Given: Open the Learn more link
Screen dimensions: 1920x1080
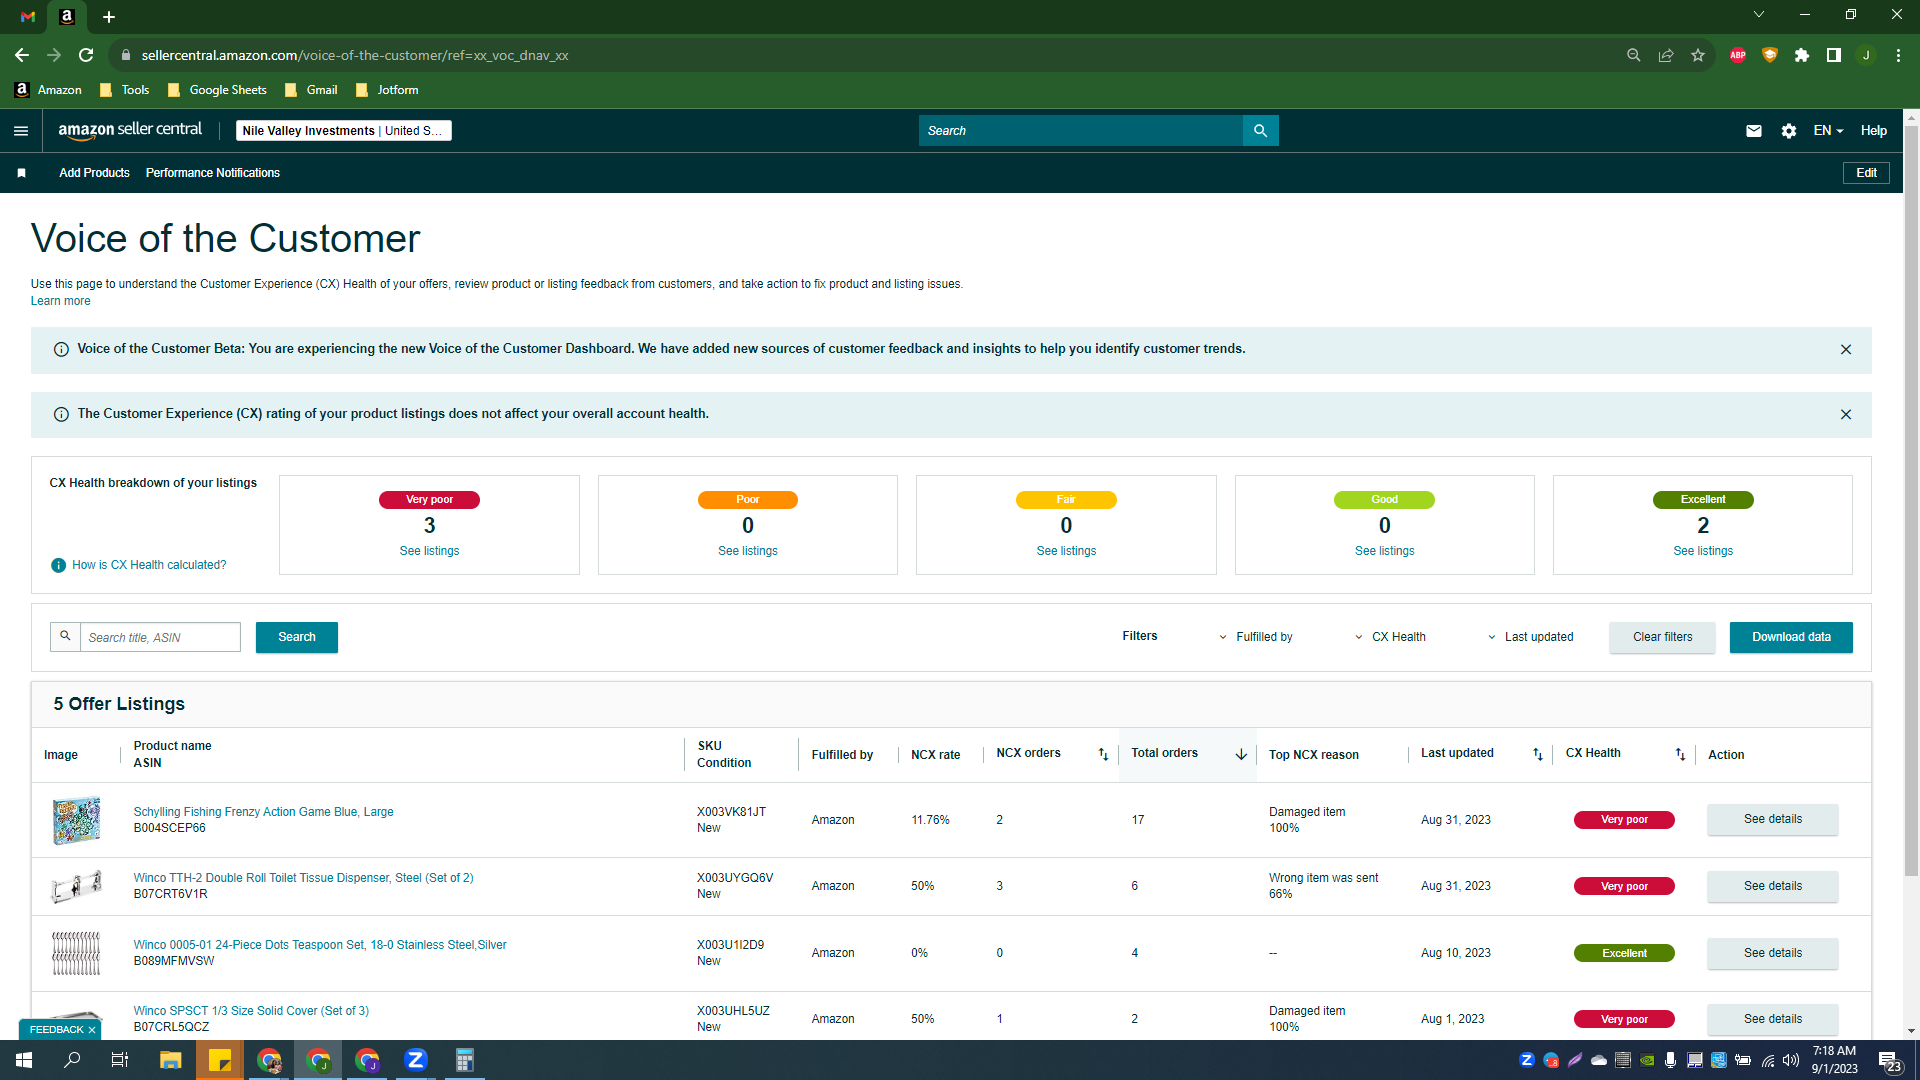Looking at the screenshot, I should [60, 301].
